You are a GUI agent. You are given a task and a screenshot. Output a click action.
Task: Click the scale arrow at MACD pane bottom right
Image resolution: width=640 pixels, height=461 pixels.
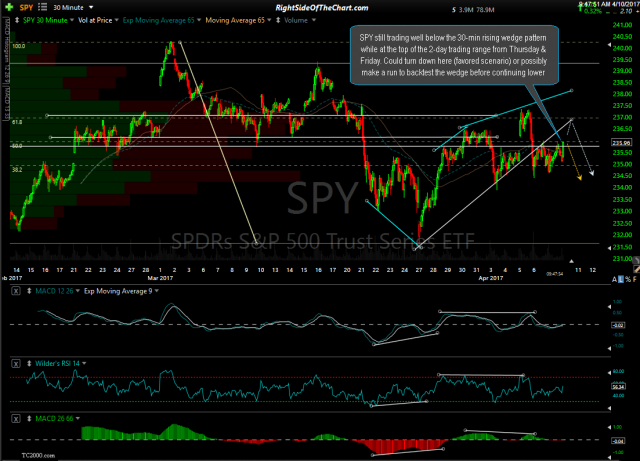coord(609,348)
